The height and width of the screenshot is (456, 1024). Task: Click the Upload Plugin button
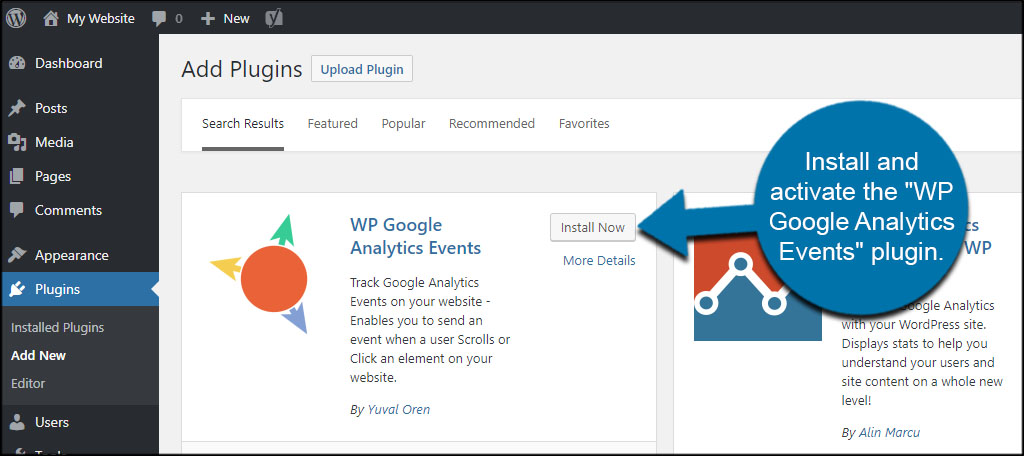pyautogui.click(x=362, y=69)
